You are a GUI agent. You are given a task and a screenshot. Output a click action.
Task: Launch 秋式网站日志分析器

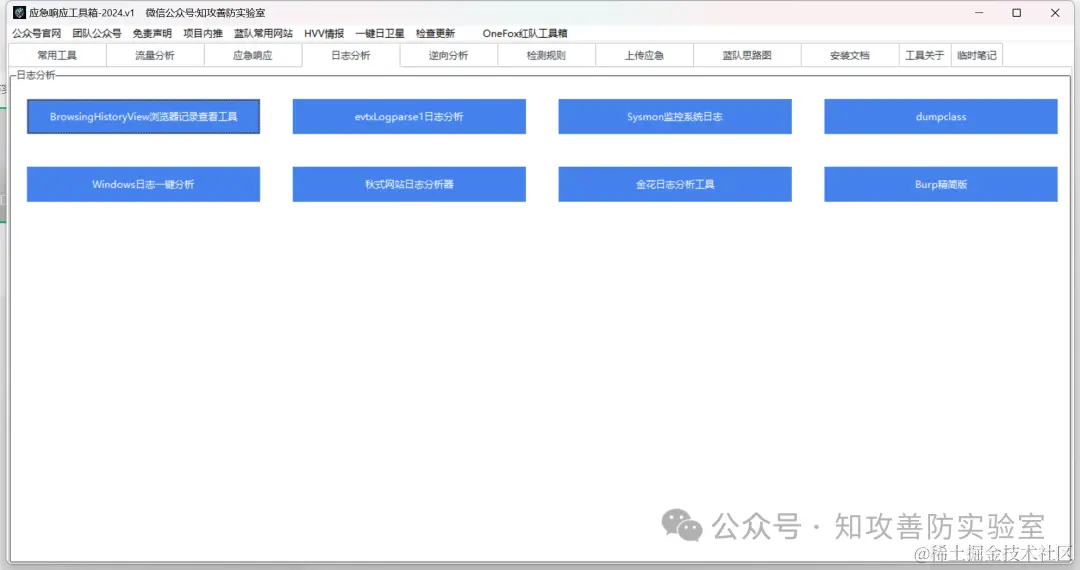coord(409,184)
